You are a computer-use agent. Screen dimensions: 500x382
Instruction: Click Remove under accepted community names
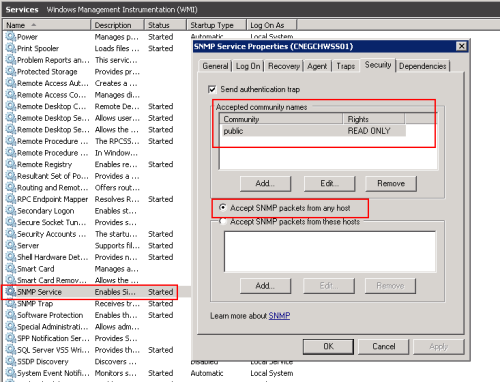pyautogui.click(x=391, y=183)
